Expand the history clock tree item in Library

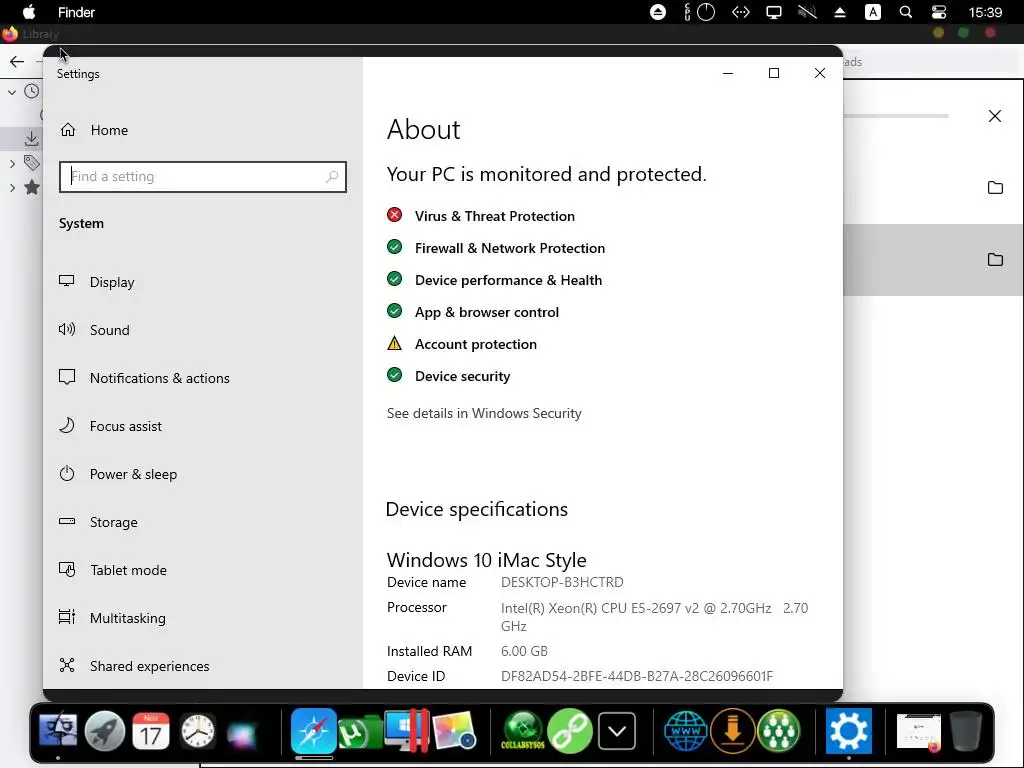tap(12, 92)
